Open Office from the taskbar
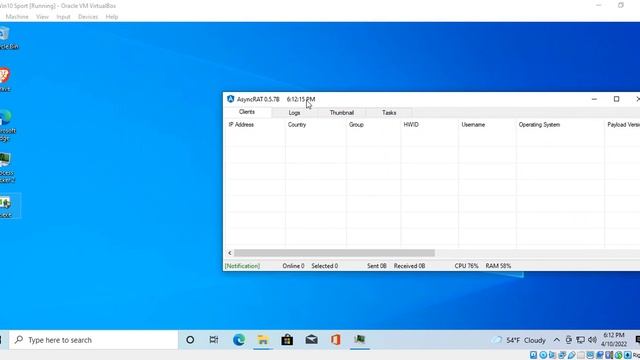Image resolution: width=640 pixels, height=360 pixels. [336, 340]
